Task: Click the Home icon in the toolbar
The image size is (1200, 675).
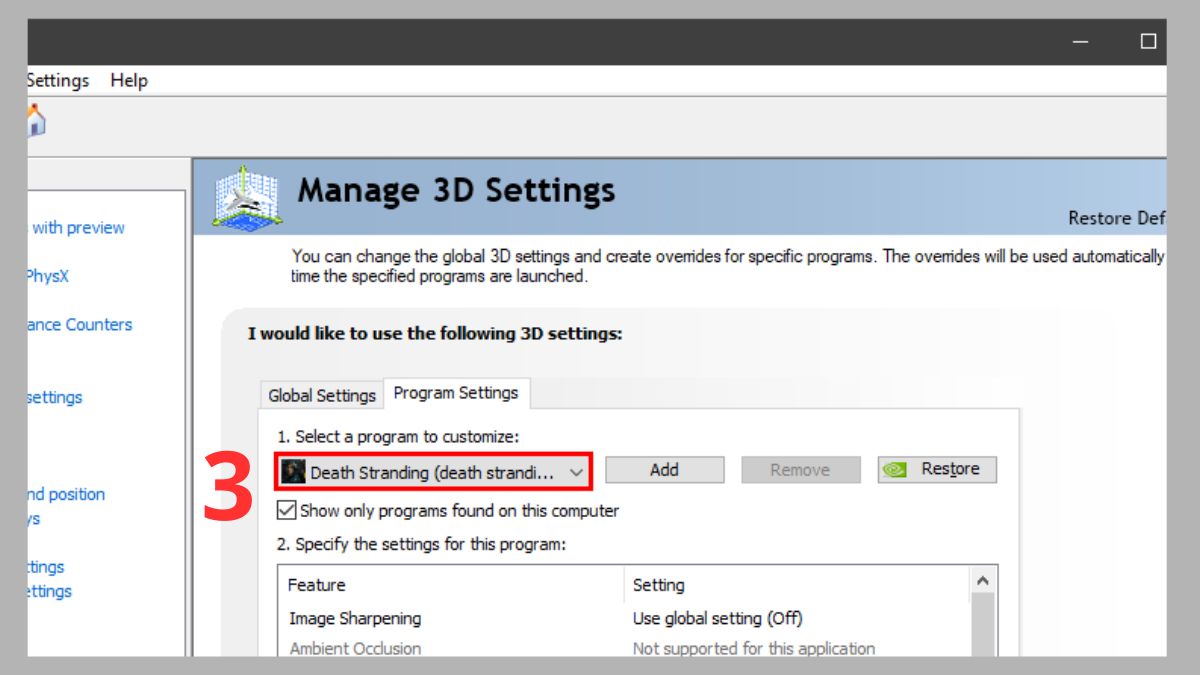Action: click(36, 123)
